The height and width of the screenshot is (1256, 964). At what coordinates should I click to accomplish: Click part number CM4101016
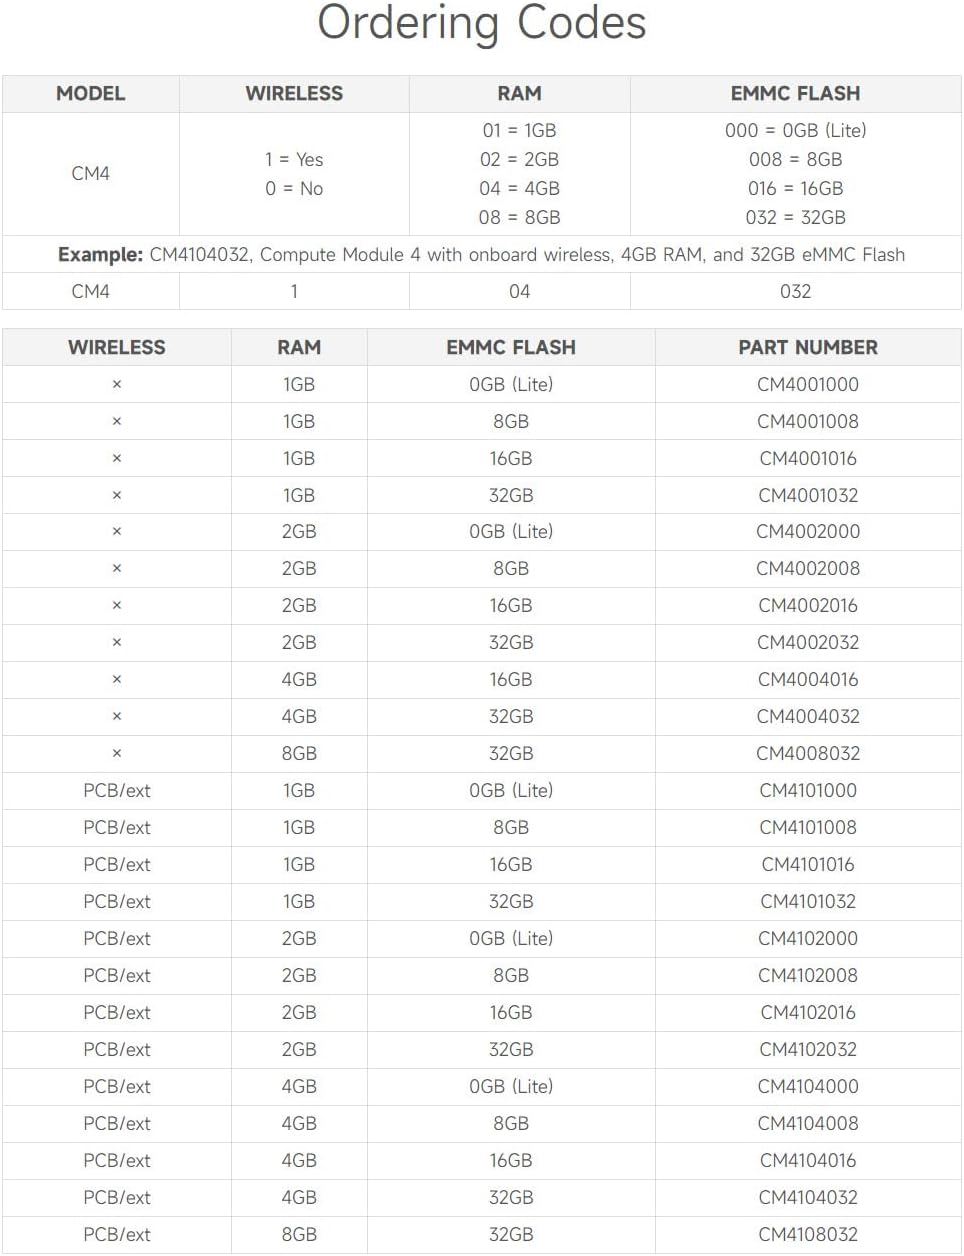point(808,865)
